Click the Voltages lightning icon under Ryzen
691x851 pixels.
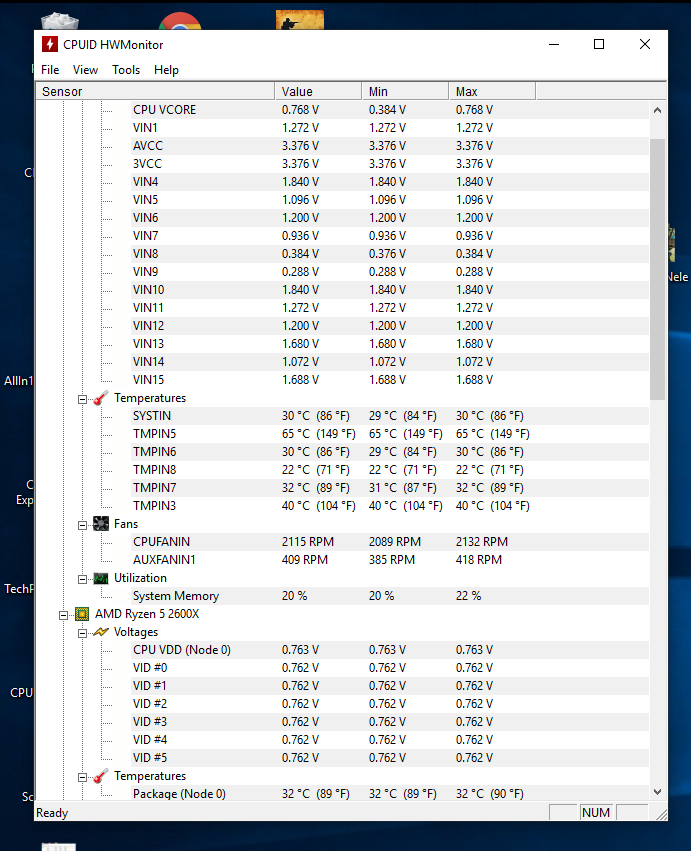point(101,632)
